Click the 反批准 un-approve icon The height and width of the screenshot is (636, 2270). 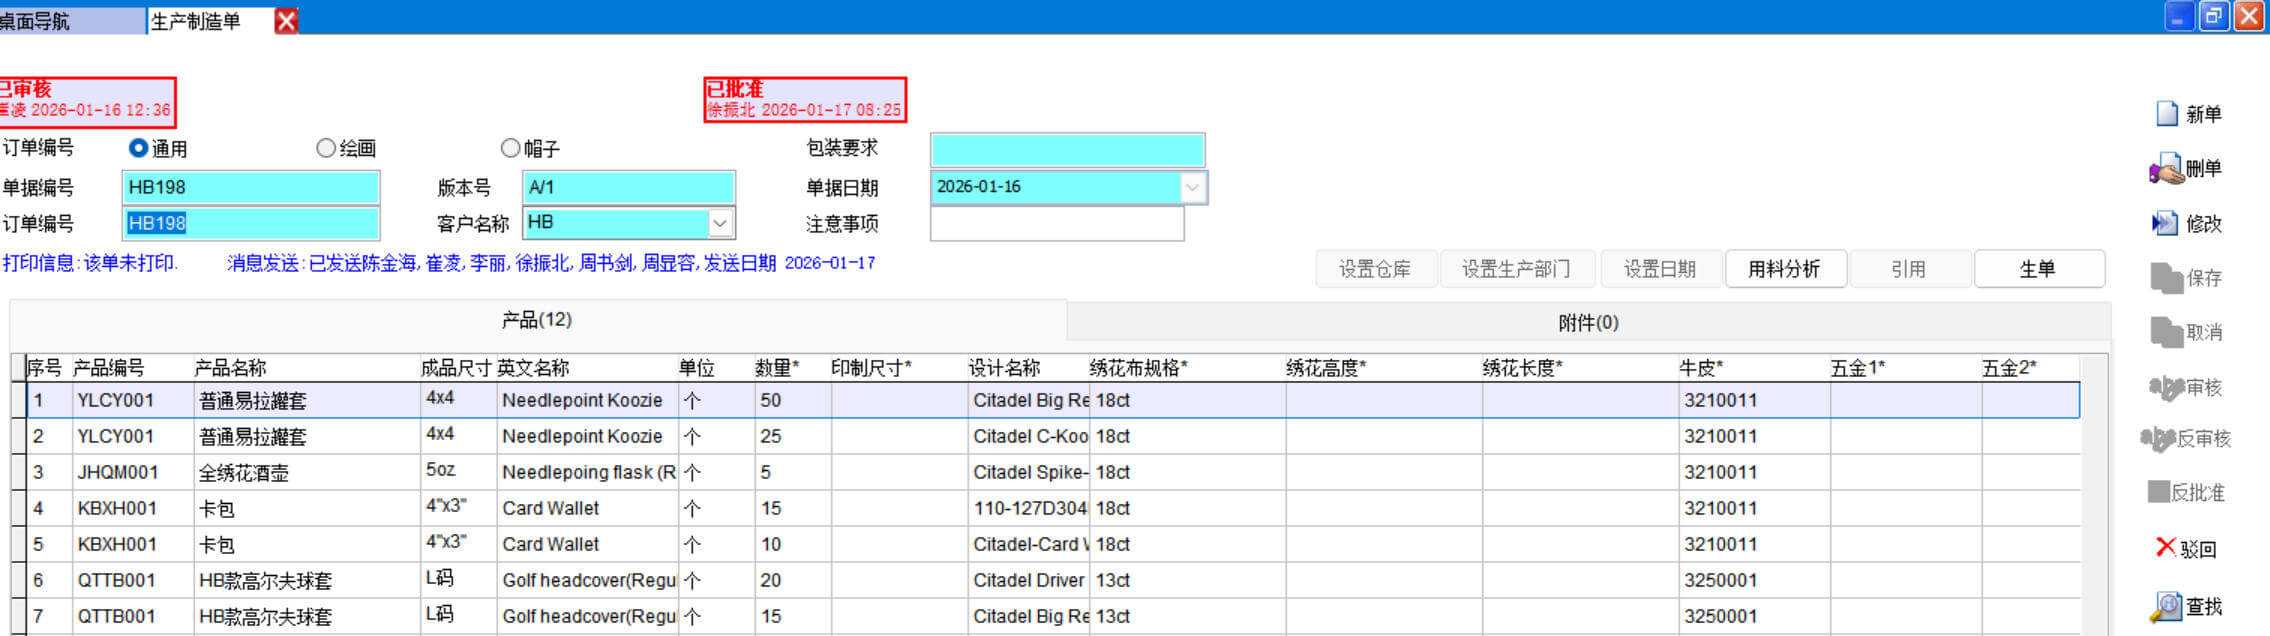[2158, 492]
